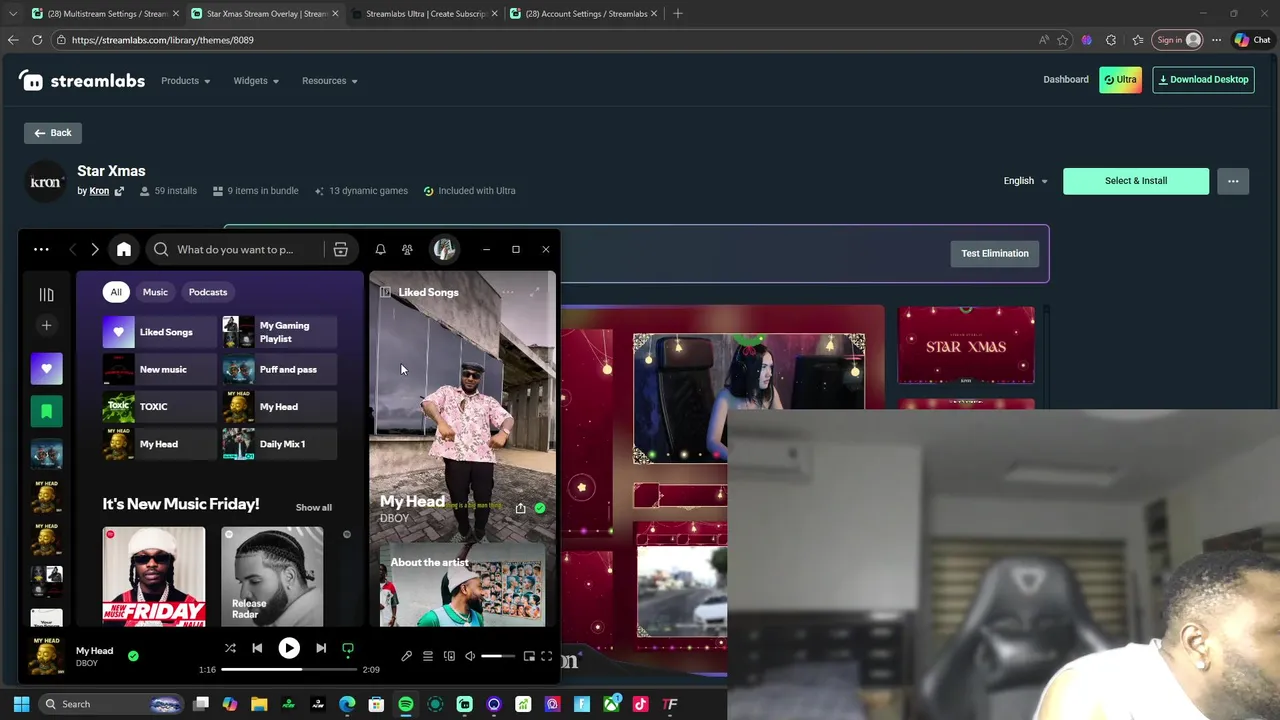
Task: Open the Release Radar playlist card
Action: 272,576
